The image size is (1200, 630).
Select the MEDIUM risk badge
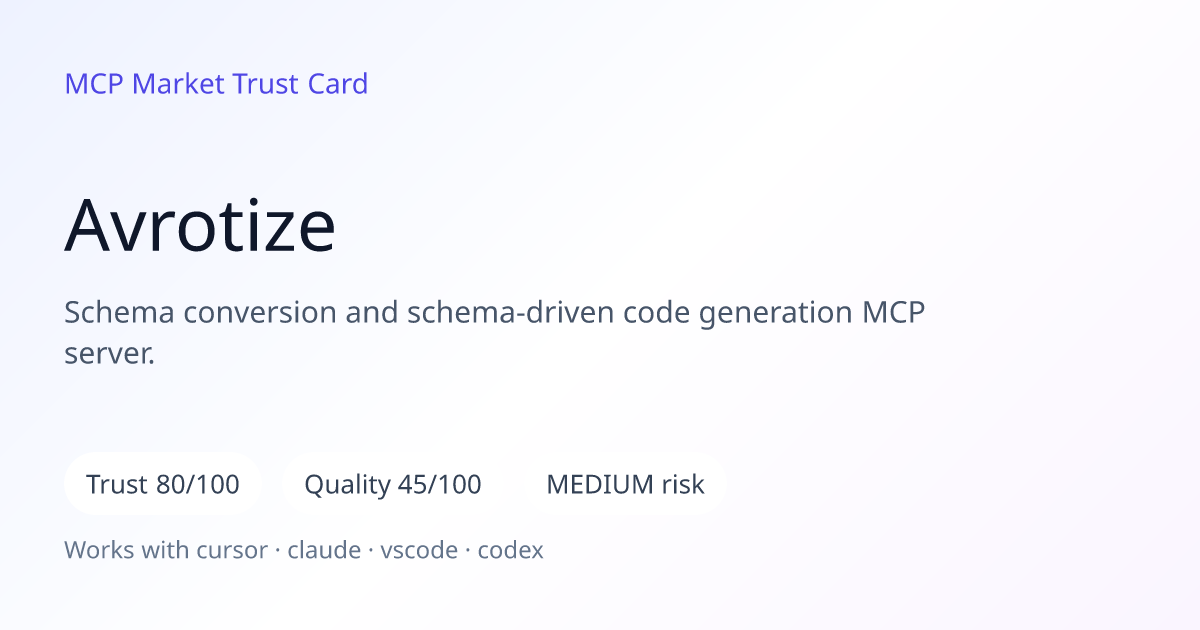(x=625, y=484)
